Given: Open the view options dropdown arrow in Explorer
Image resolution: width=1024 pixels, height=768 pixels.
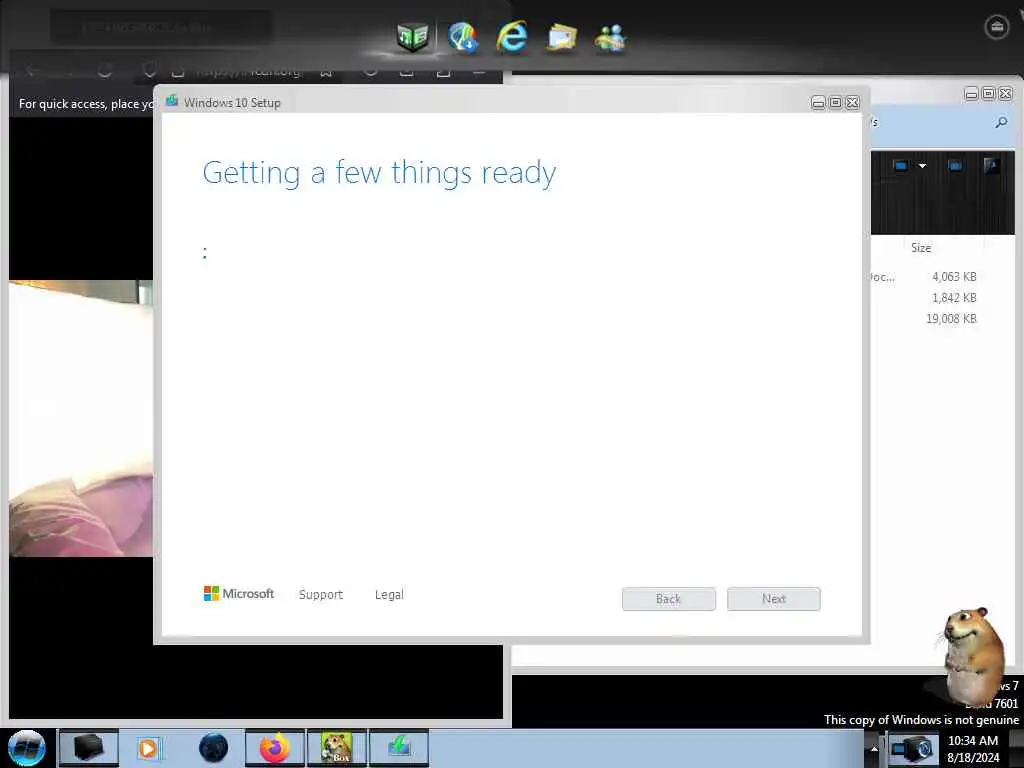Looking at the screenshot, I should tap(922, 166).
